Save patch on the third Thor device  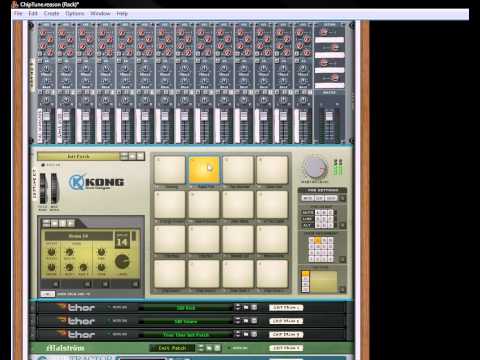(254, 334)
